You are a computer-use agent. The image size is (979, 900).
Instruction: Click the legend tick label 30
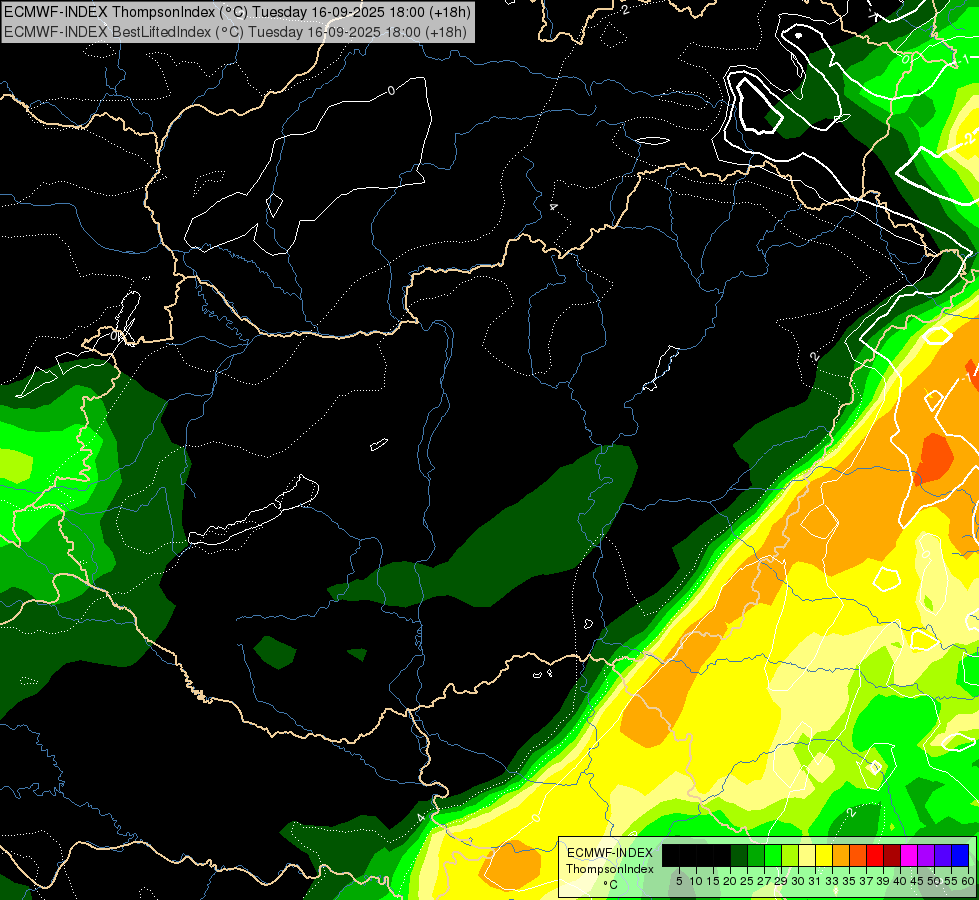click(x=799, y=881)
